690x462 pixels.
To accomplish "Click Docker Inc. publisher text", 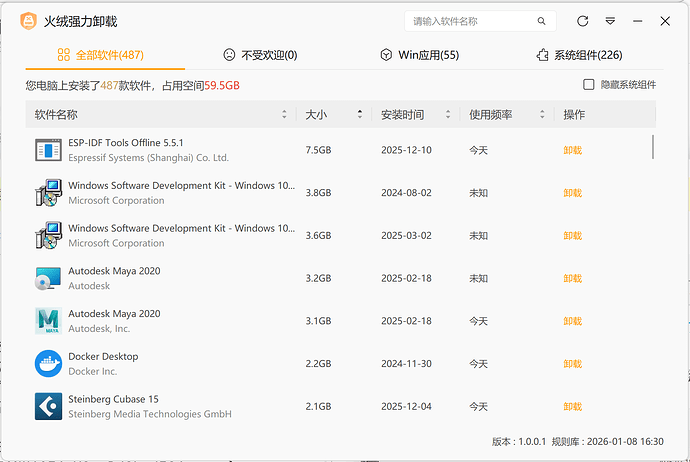I will click(92, 371).
